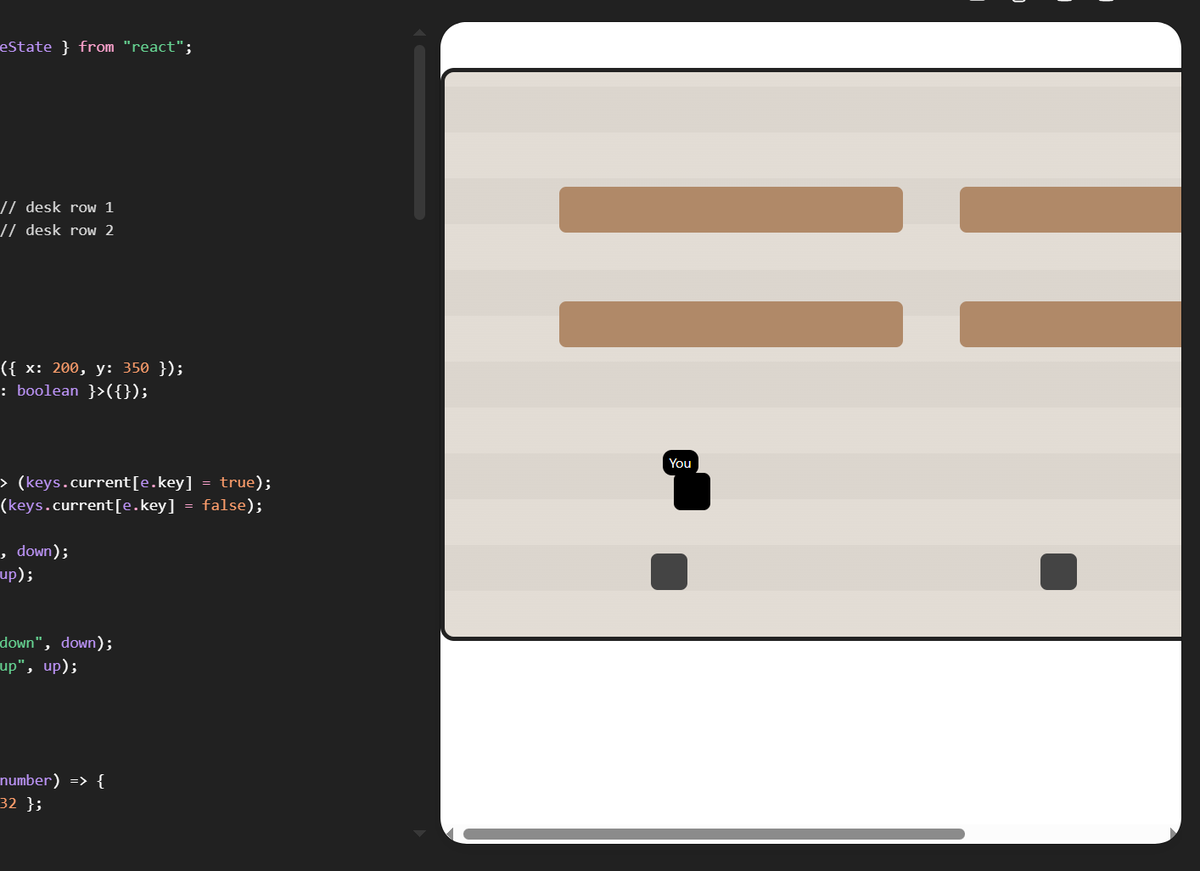Click the "up", up);" code line
This screenshot has width=1200, height=871.
(39, 666)
